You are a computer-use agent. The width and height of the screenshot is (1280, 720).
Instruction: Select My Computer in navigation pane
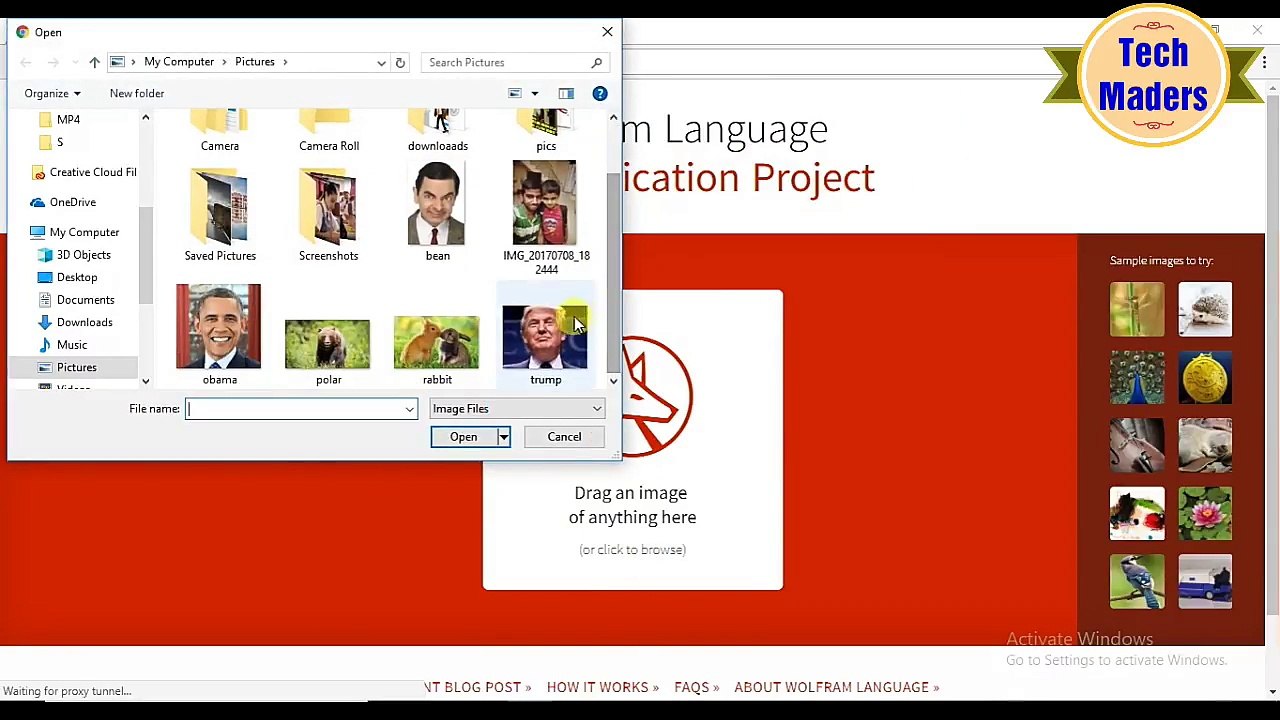point(75,232)
